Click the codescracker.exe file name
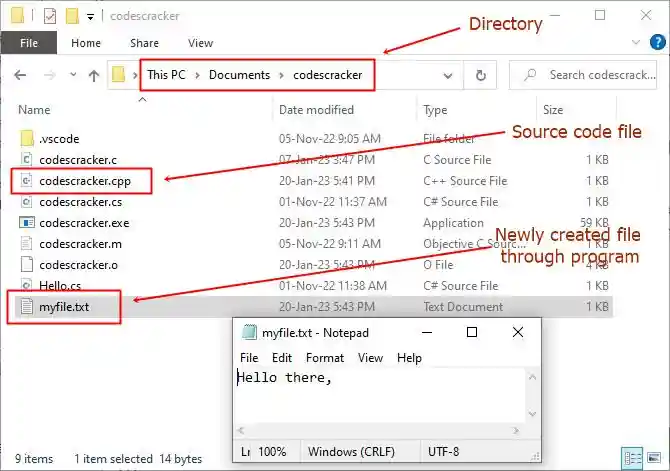The width and height of the screenshot is (670, 471). pos(84,223)
